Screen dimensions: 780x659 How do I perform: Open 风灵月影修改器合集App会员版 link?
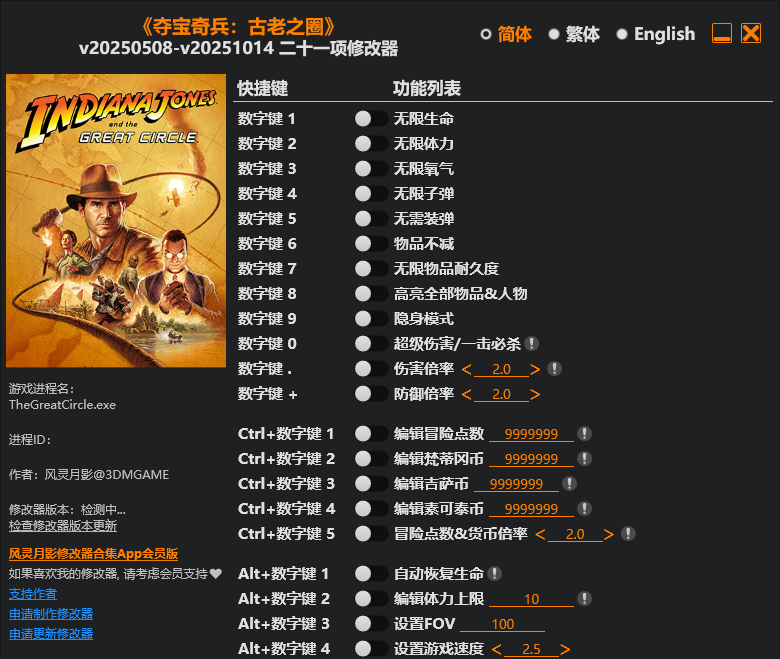click(x=93, y=553)
